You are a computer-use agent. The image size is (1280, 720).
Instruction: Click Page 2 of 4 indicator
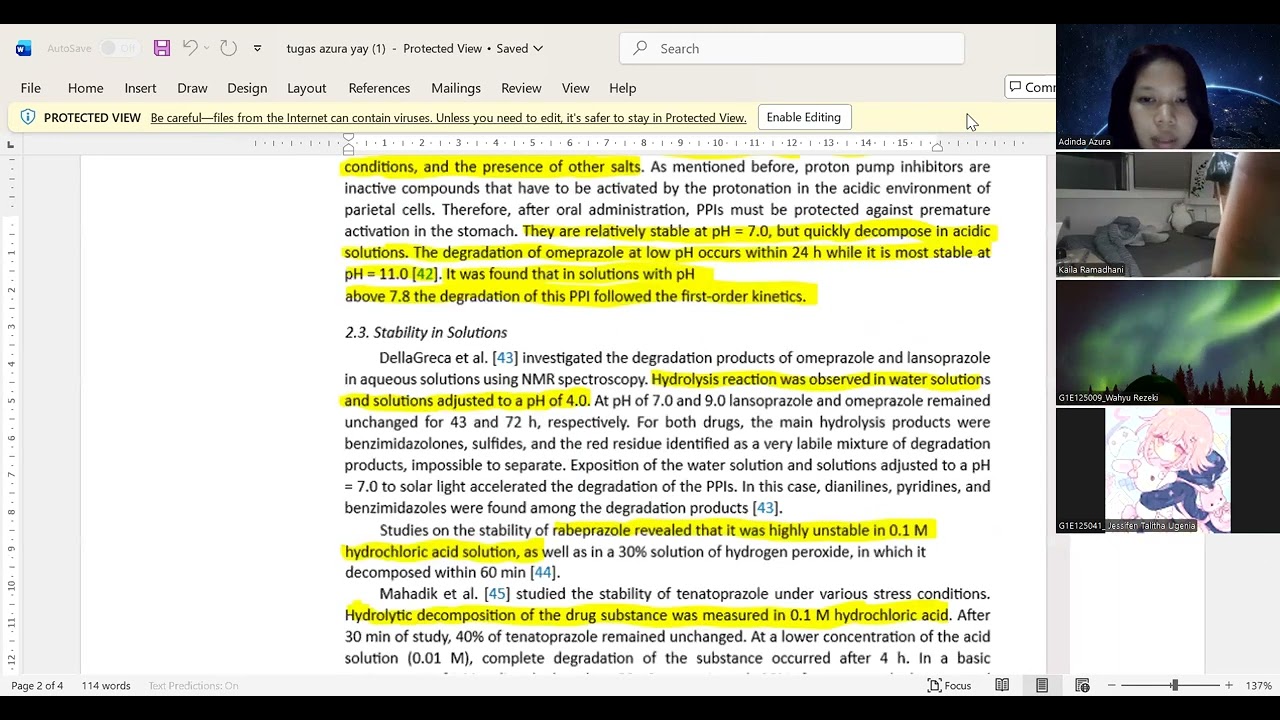pyautogui.click(x=37, y=685)
